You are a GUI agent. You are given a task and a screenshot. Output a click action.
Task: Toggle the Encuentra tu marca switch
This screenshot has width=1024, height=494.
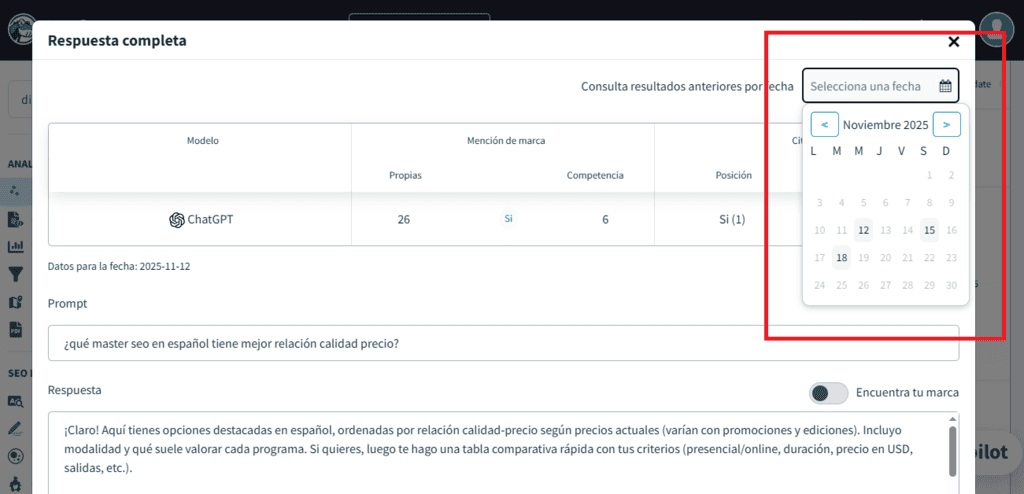(828, 393)
